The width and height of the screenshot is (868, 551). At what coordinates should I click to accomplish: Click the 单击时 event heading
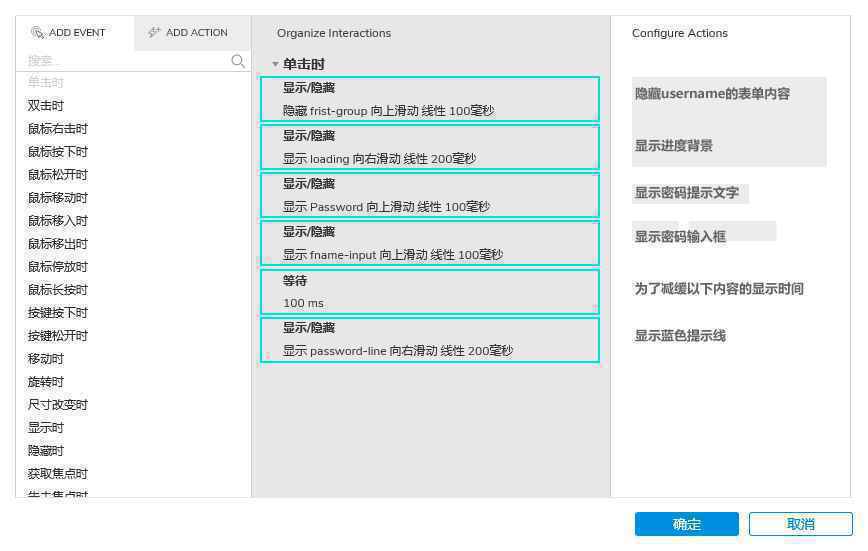(x=303, y=64)
